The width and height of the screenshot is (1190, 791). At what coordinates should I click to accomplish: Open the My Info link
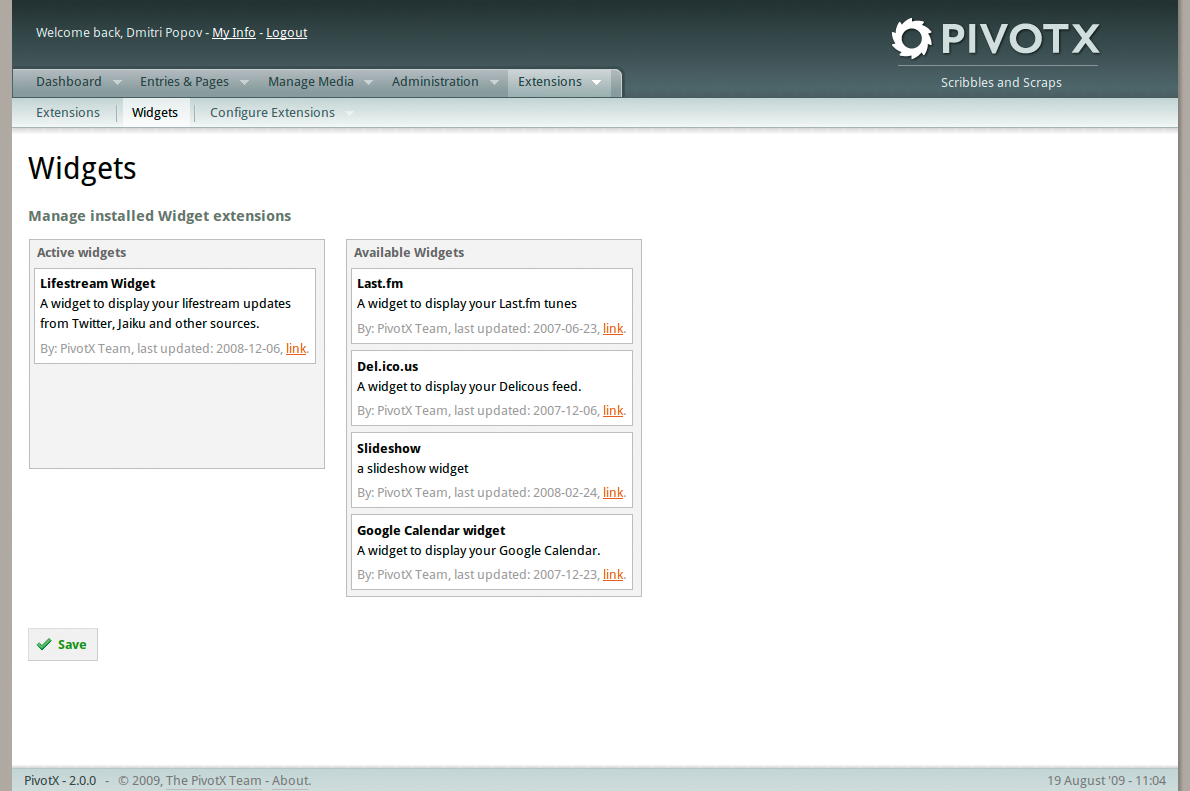(x=234, y=33)
